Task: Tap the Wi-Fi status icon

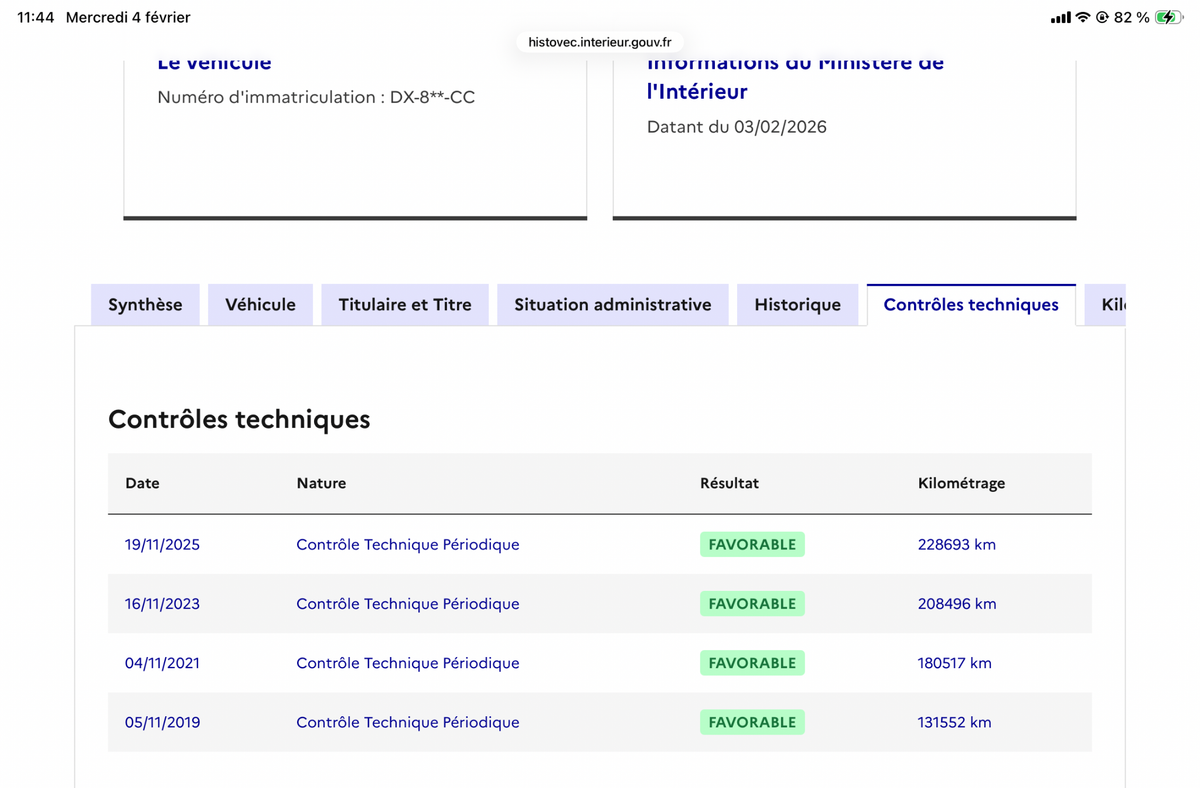Action: click(x=1082, y=17)
